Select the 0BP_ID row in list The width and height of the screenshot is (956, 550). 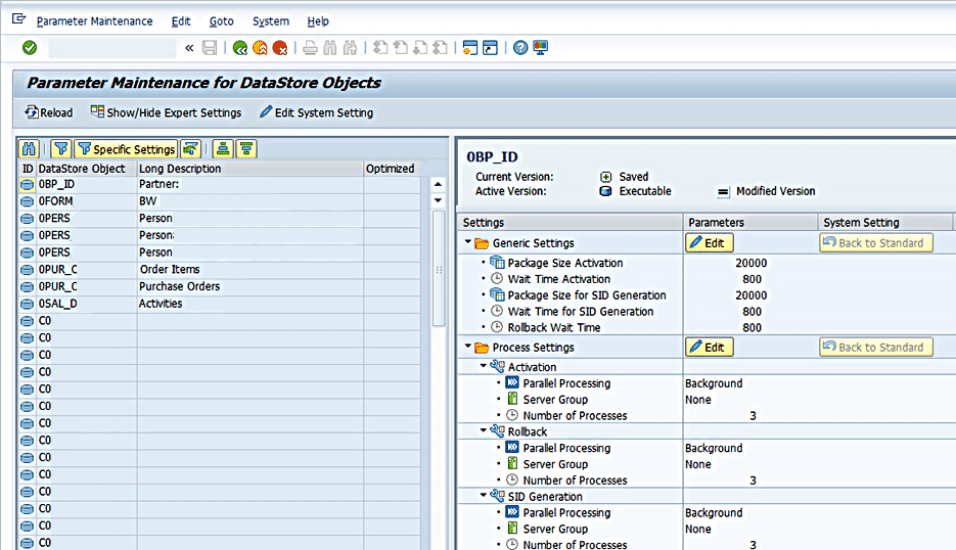coord(219,184)
